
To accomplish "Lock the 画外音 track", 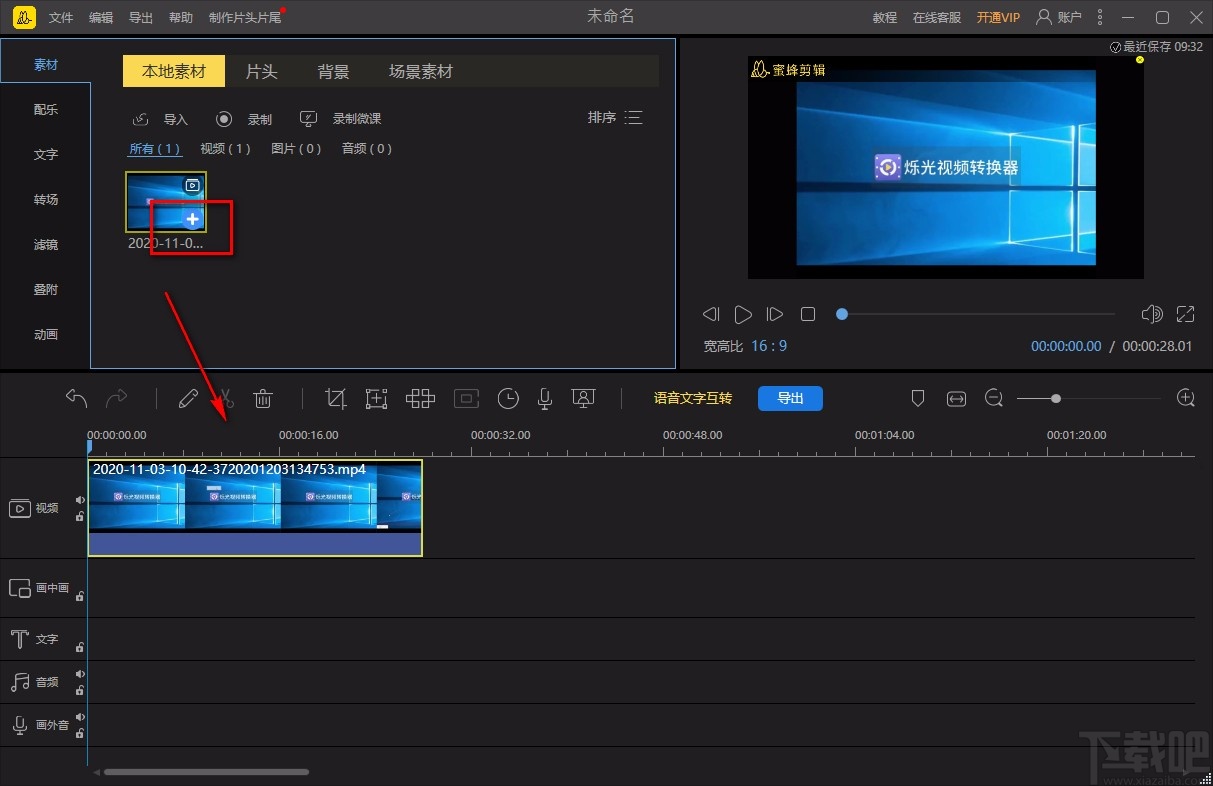I will tap(80, 732).
